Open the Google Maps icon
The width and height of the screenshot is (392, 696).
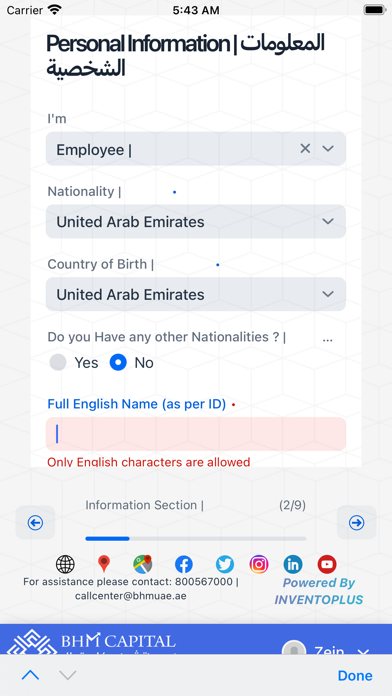[143, 564]
